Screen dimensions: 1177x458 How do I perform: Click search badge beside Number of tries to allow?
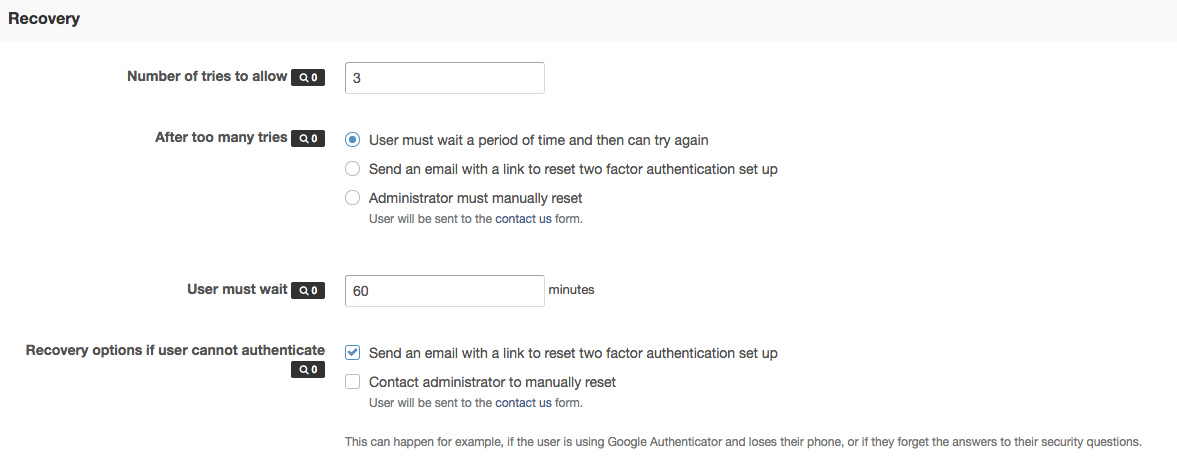(308, 77)
